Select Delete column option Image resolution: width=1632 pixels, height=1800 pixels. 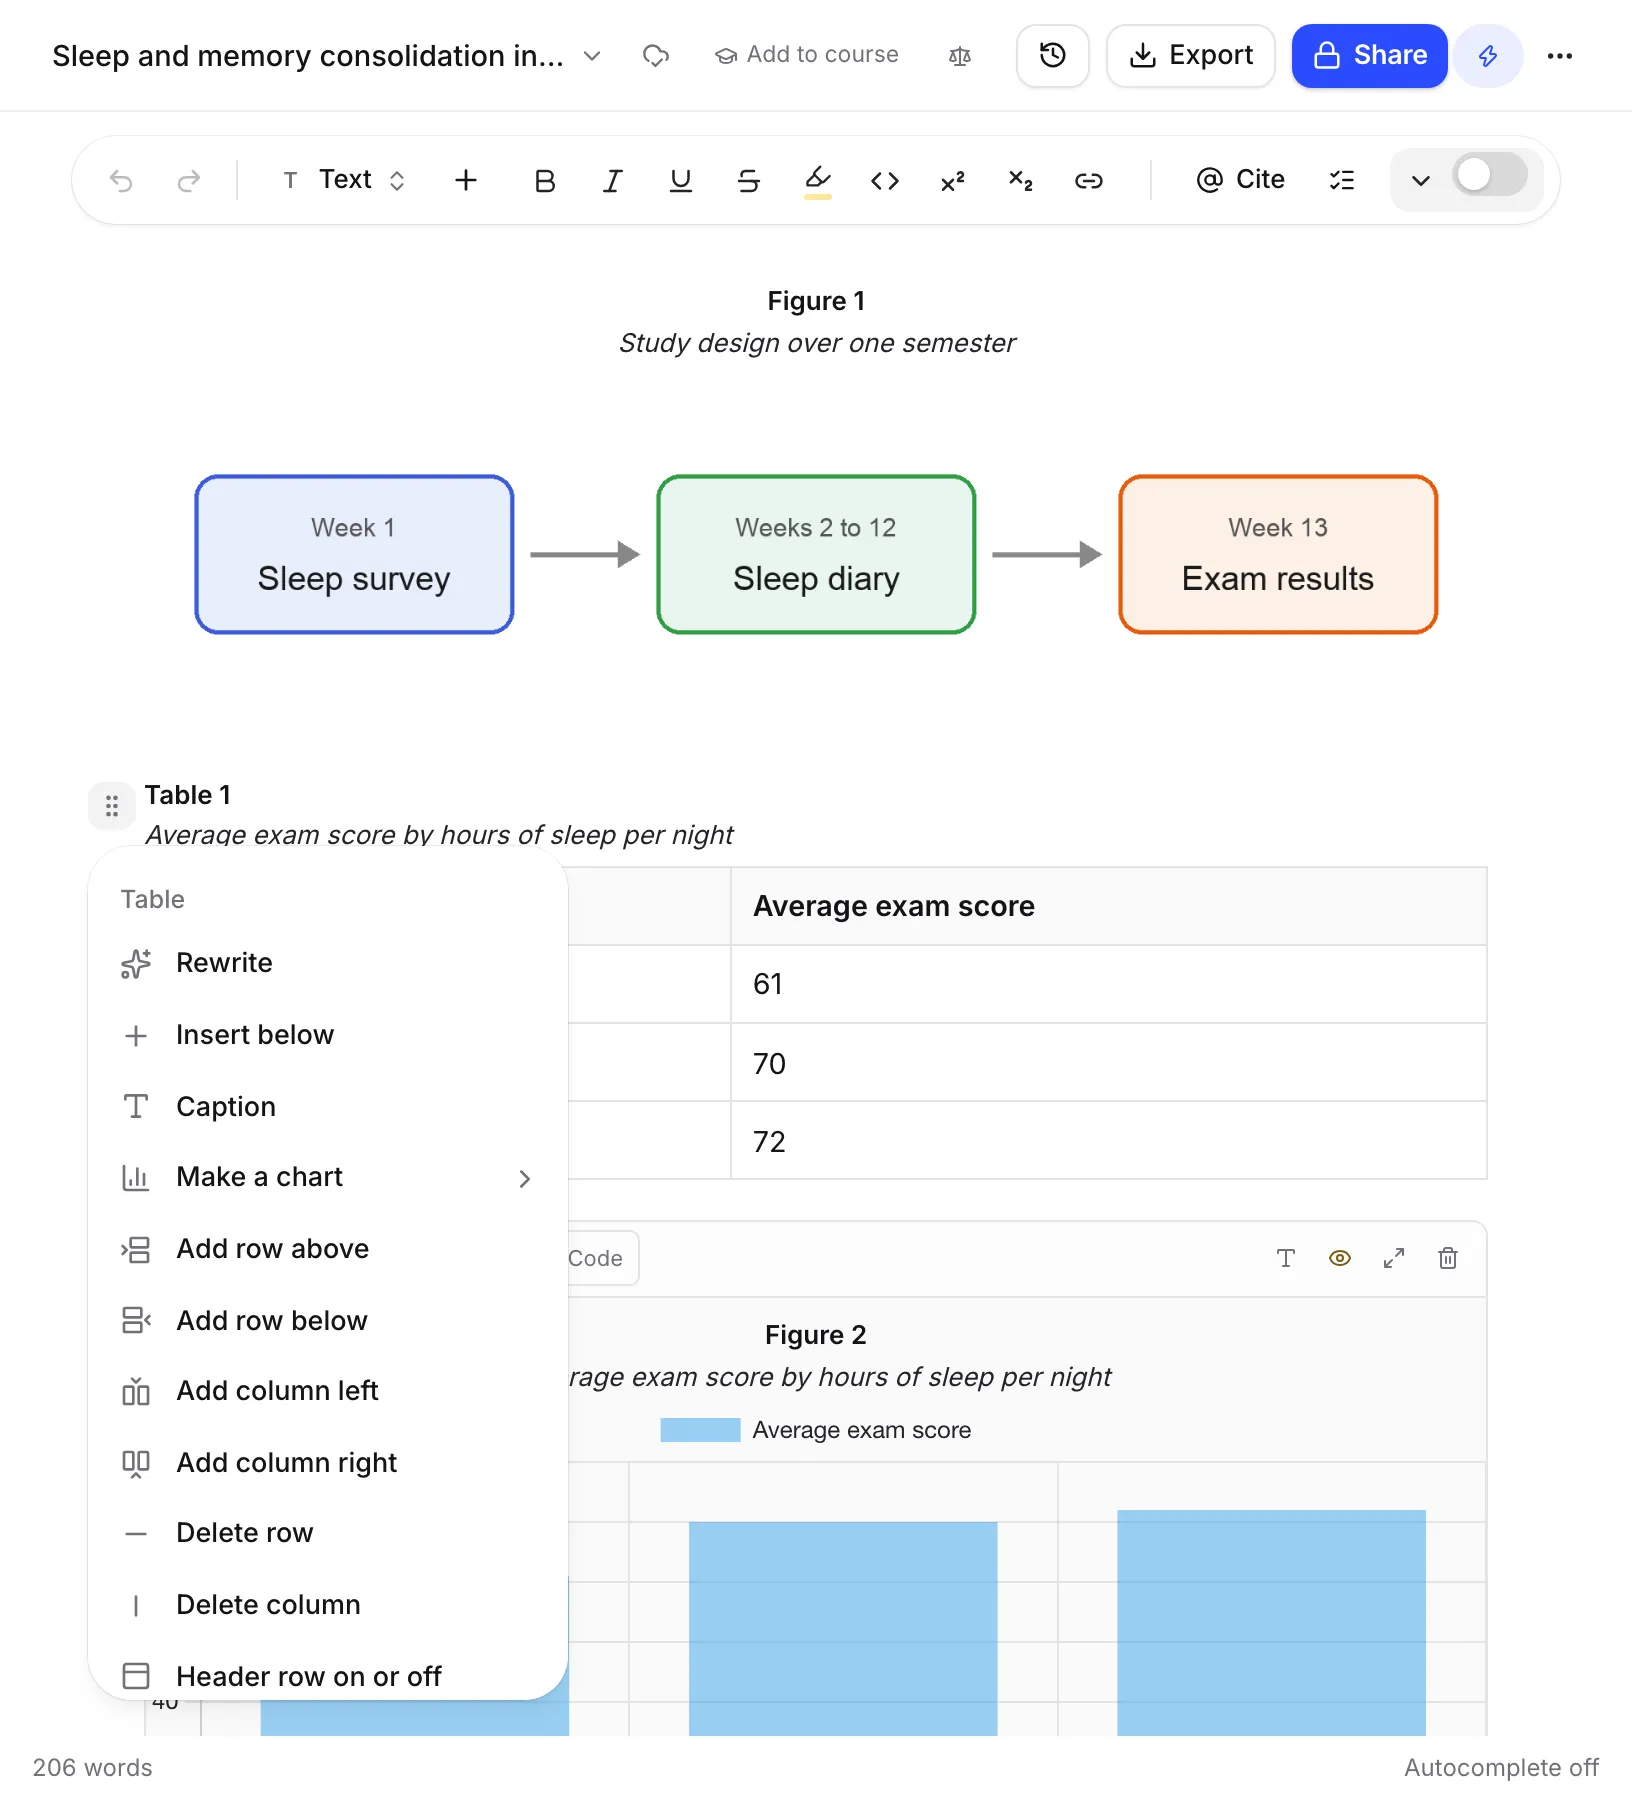coord(328,1605)
